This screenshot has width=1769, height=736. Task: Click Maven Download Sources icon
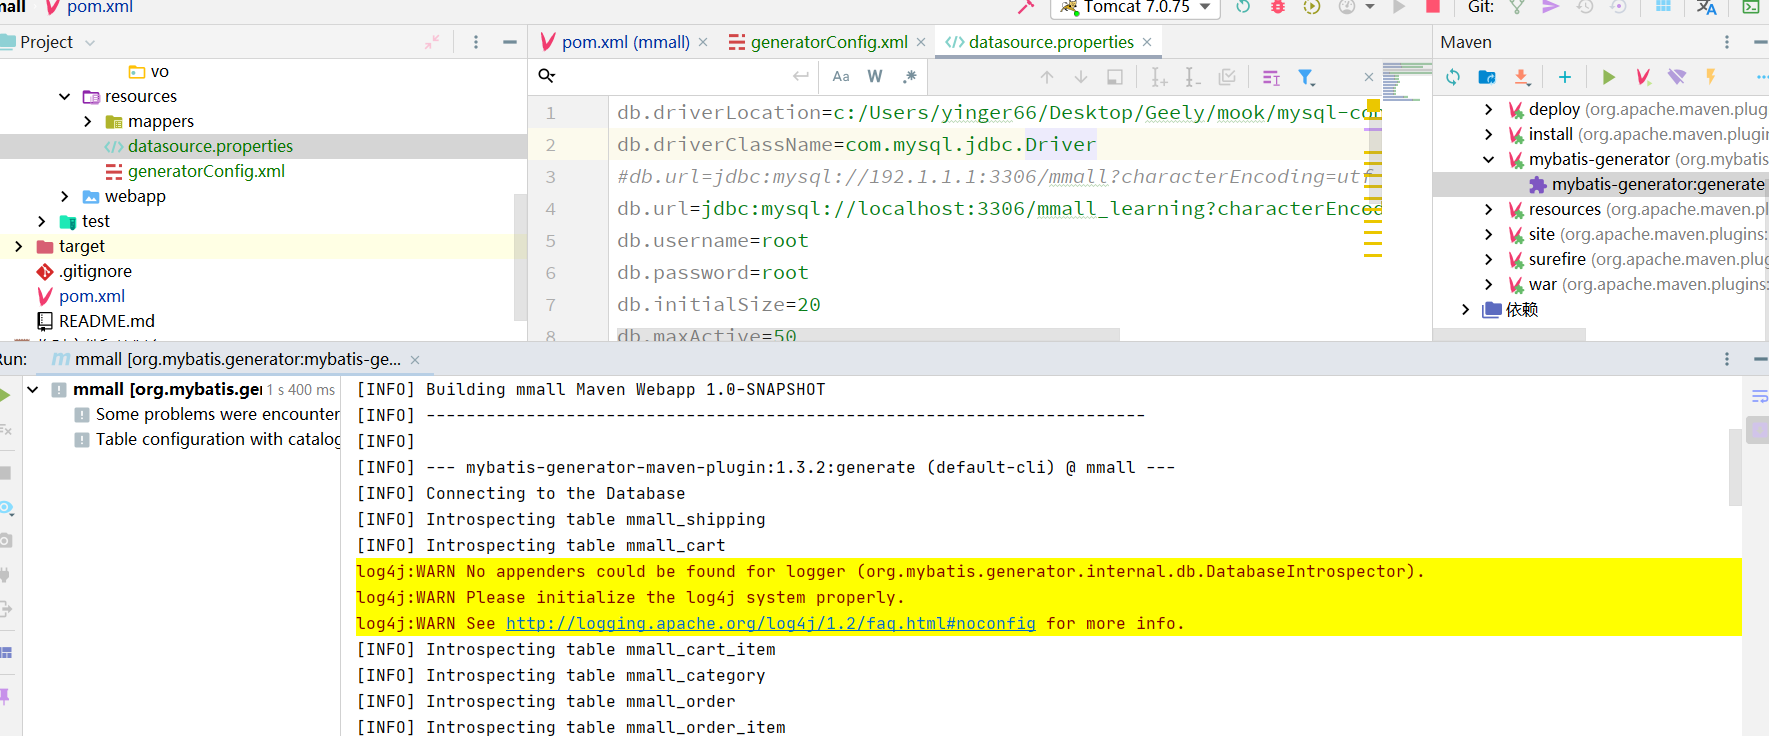coord(1521,77)
